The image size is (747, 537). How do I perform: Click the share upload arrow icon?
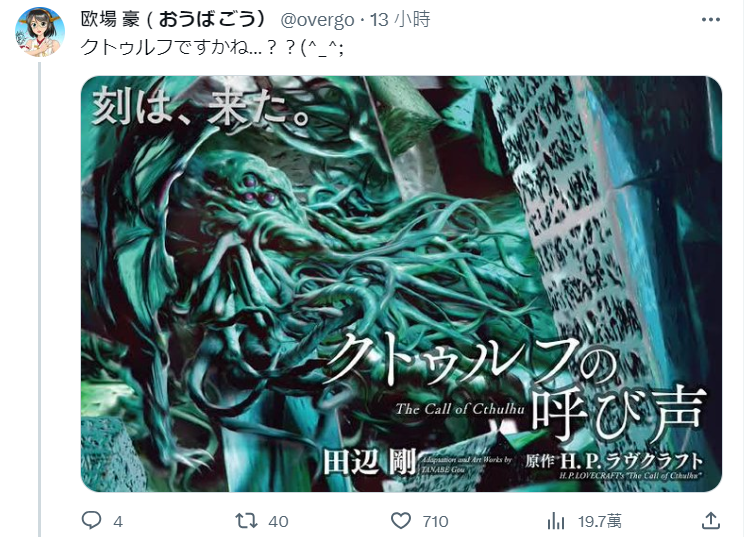click(x=711, y=520)
